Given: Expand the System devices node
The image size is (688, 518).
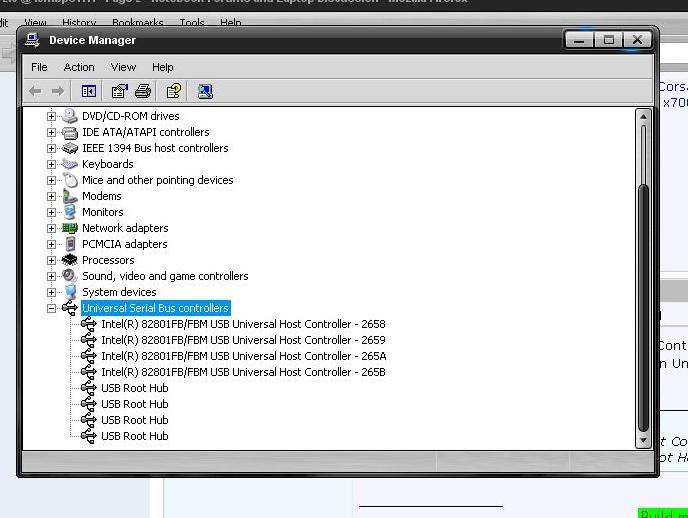Looking at the screenshot, I should [x=51, y=293].
